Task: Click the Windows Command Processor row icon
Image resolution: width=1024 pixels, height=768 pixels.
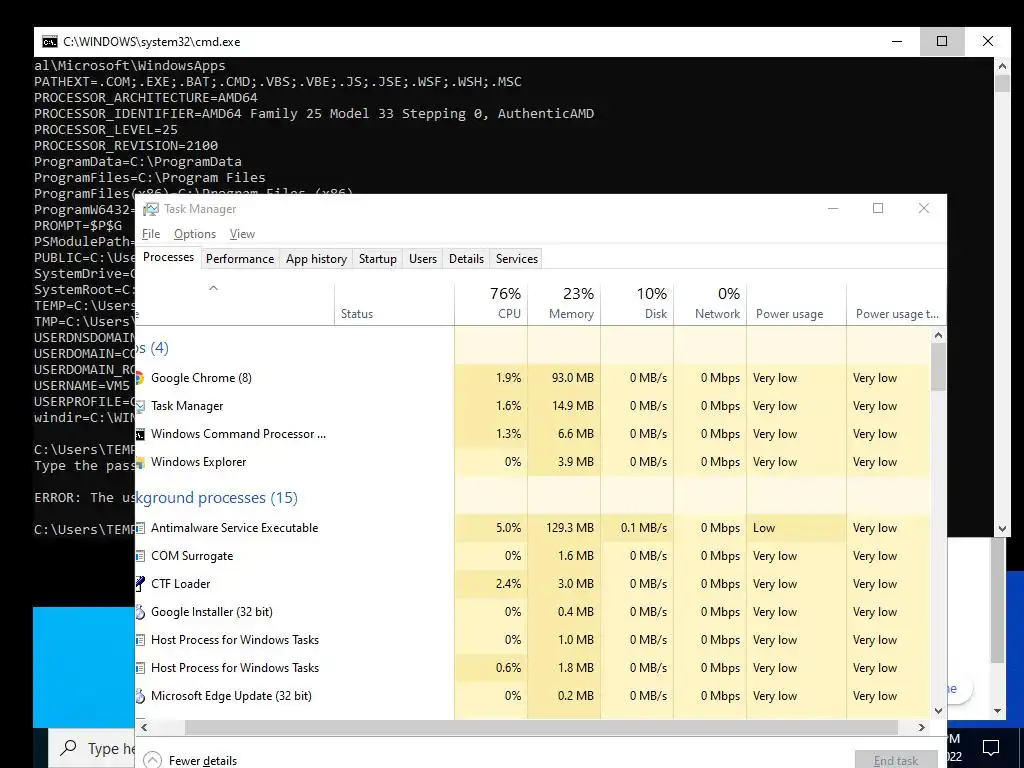Action: click(x=140, y=434)
